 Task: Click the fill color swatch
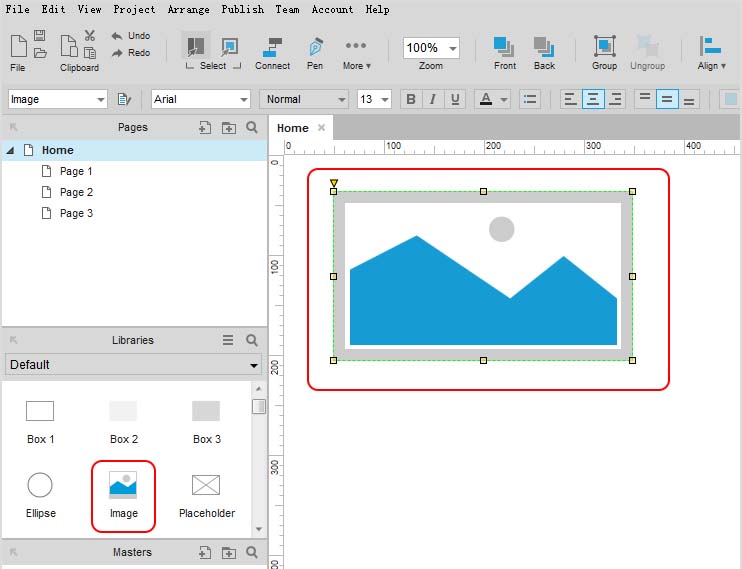730,99
